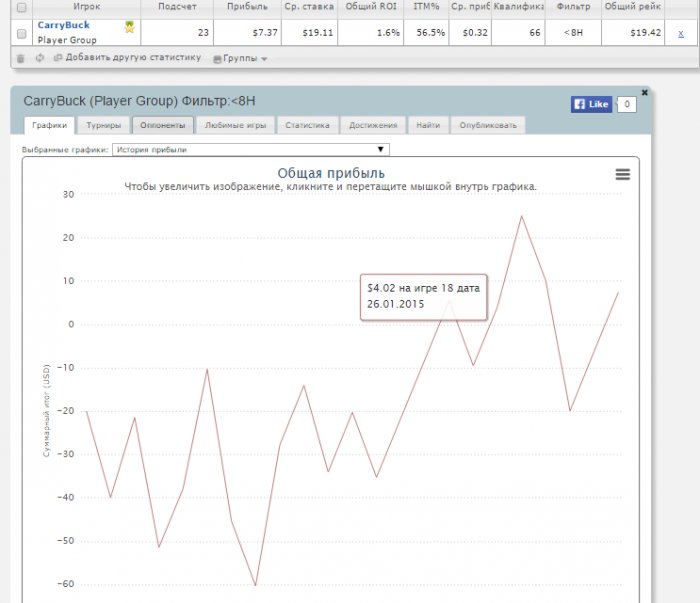The height and width of the screenshot is (603, 700).
Task: Tick the select-all checkbox in the table header
Action: (x=21, y=7)
